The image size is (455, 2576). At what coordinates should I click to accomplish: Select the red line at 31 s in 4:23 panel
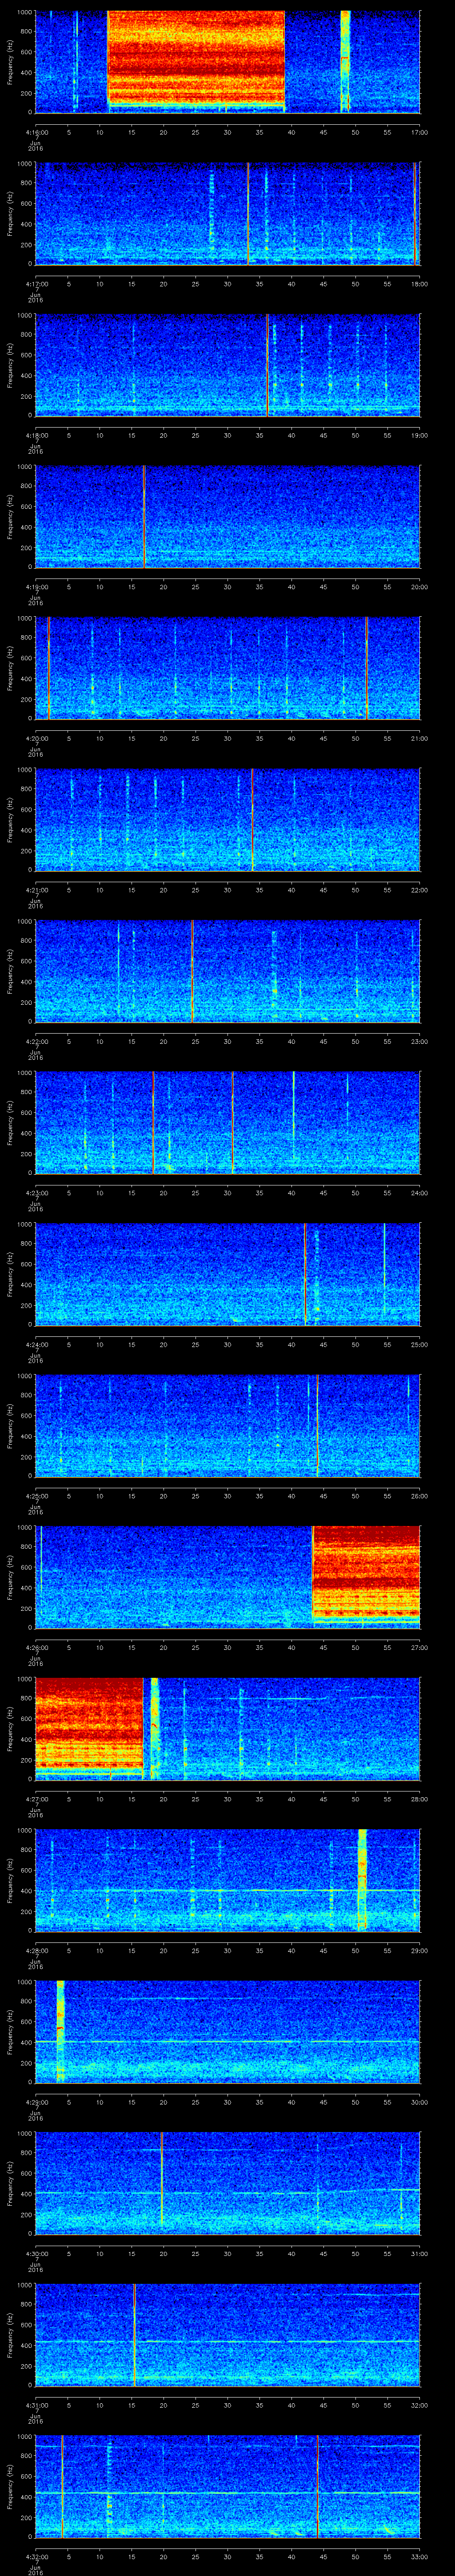coord(232,1122)
